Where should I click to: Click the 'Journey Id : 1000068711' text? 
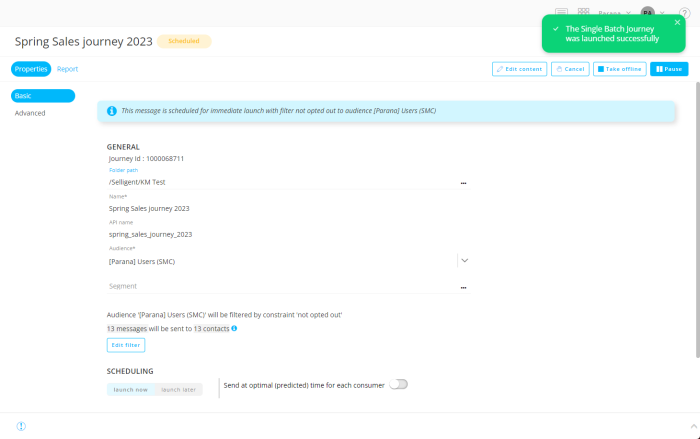pyautogui.click(x=146, y=159)
